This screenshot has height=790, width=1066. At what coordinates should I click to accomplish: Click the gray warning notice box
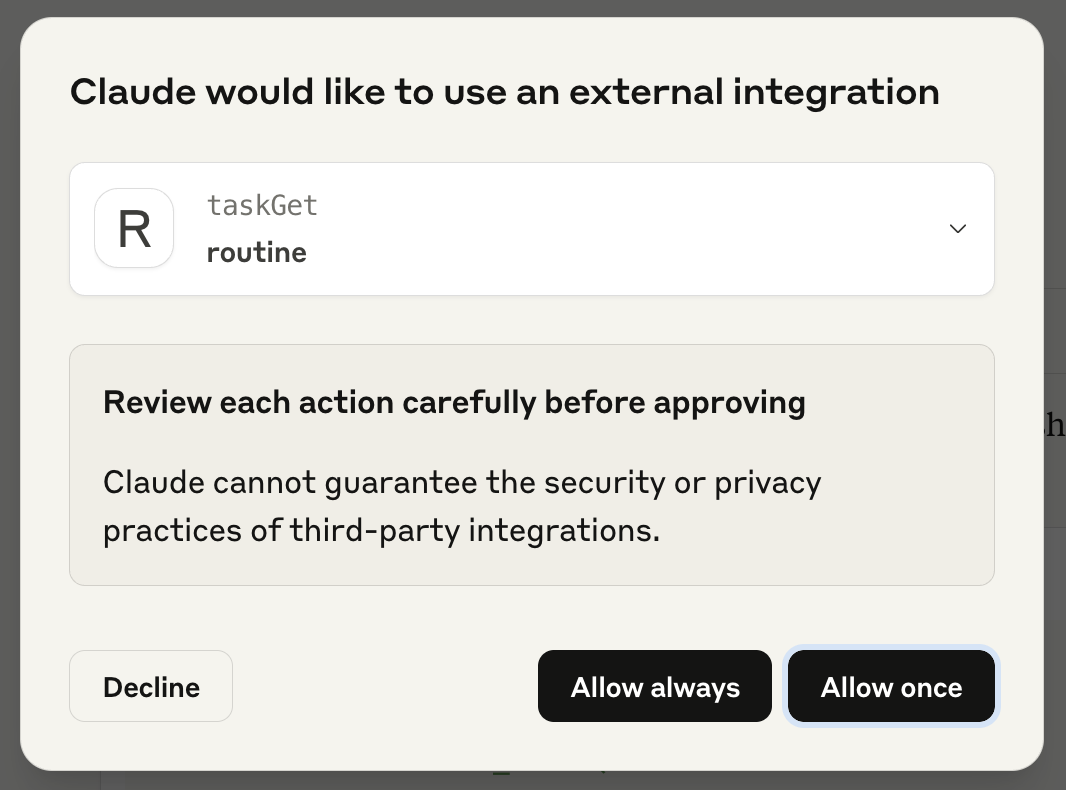[532, 464]
